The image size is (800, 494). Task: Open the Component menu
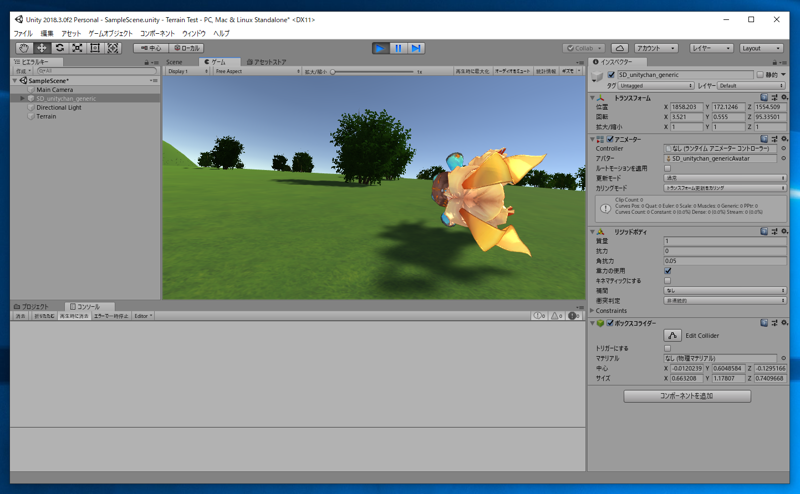pos(157,34)
